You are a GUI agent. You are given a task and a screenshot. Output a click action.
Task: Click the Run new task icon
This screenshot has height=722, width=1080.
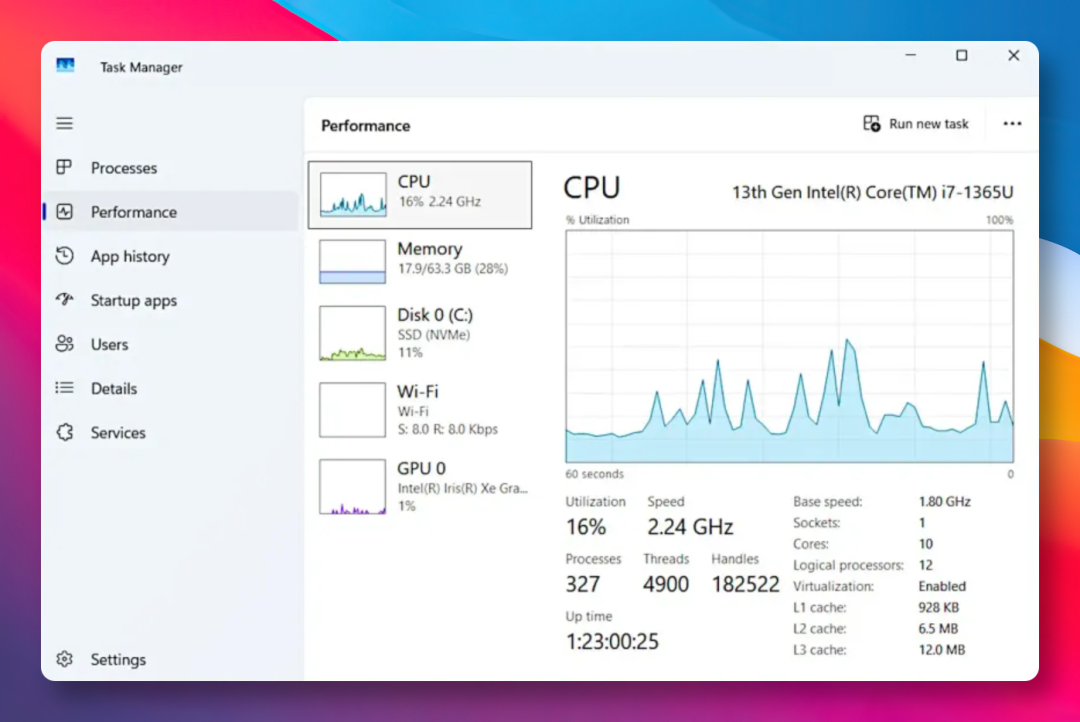(x=871, y=123)
